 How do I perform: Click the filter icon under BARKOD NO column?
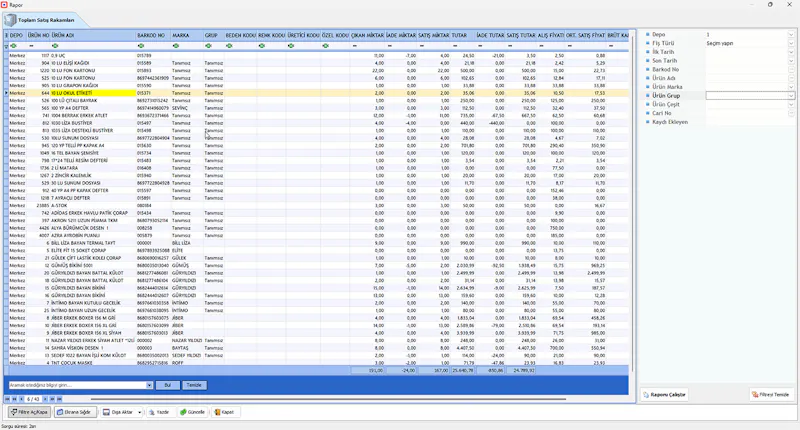click(141, 46)
